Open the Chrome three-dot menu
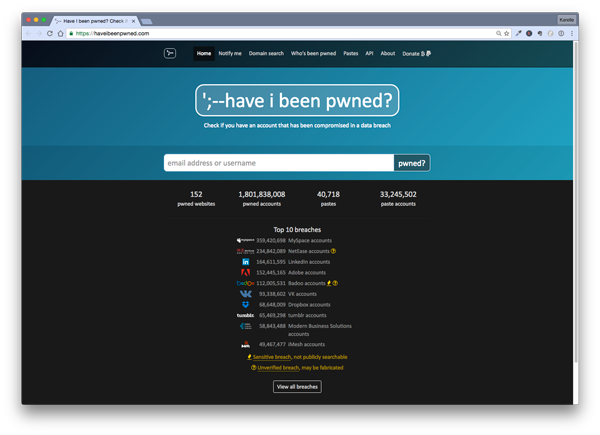This screenshot has width=600, height=435. (572, 34)
